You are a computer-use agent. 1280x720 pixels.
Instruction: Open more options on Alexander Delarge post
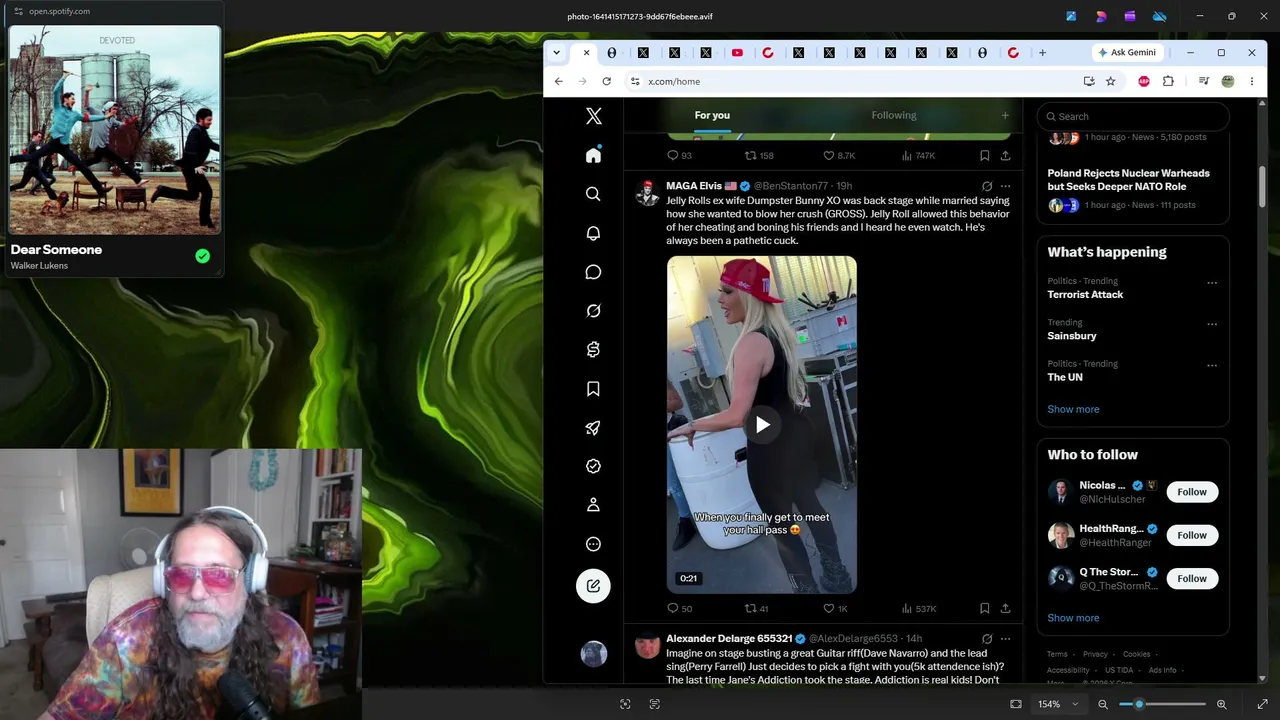coord(1005,639)
